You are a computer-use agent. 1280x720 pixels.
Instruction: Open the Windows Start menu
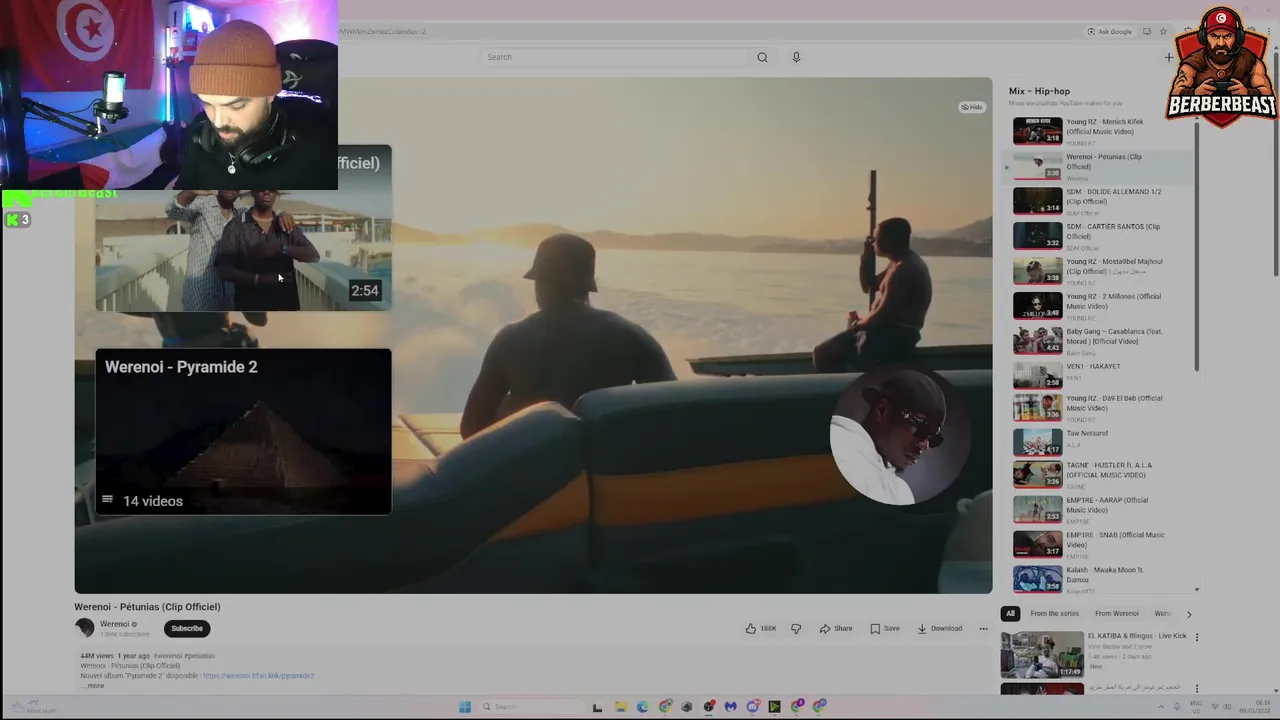[465, 707]
